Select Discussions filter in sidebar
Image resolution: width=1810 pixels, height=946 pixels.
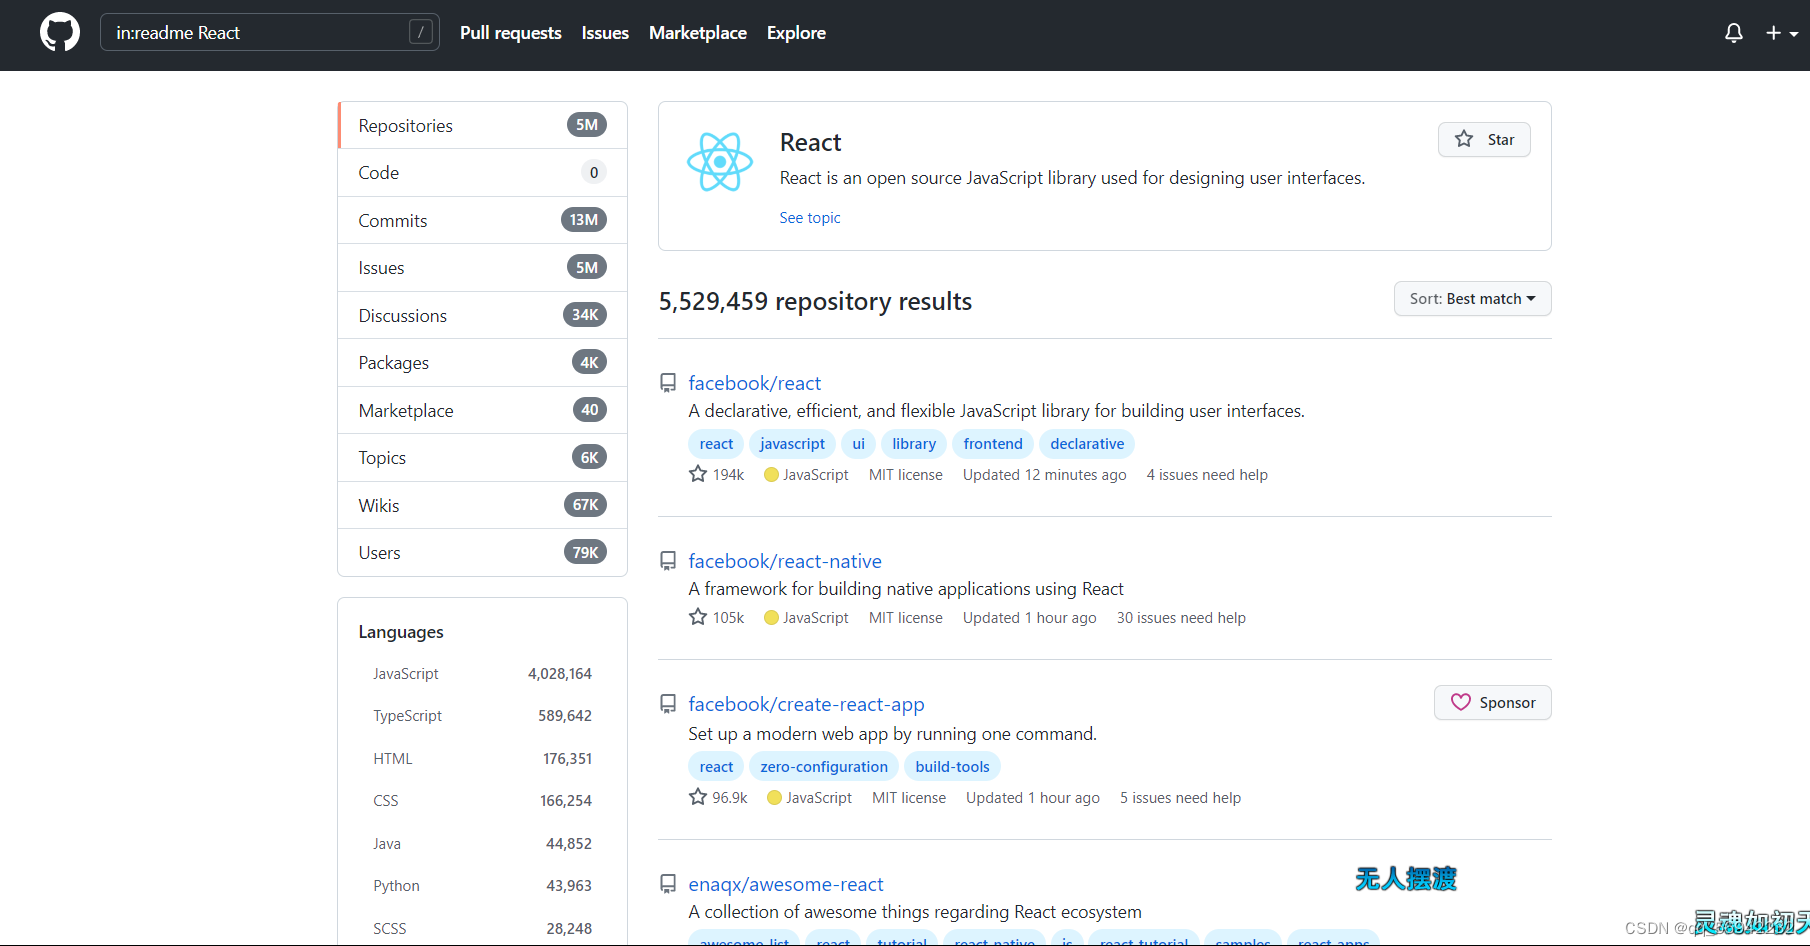coord(483,315)
